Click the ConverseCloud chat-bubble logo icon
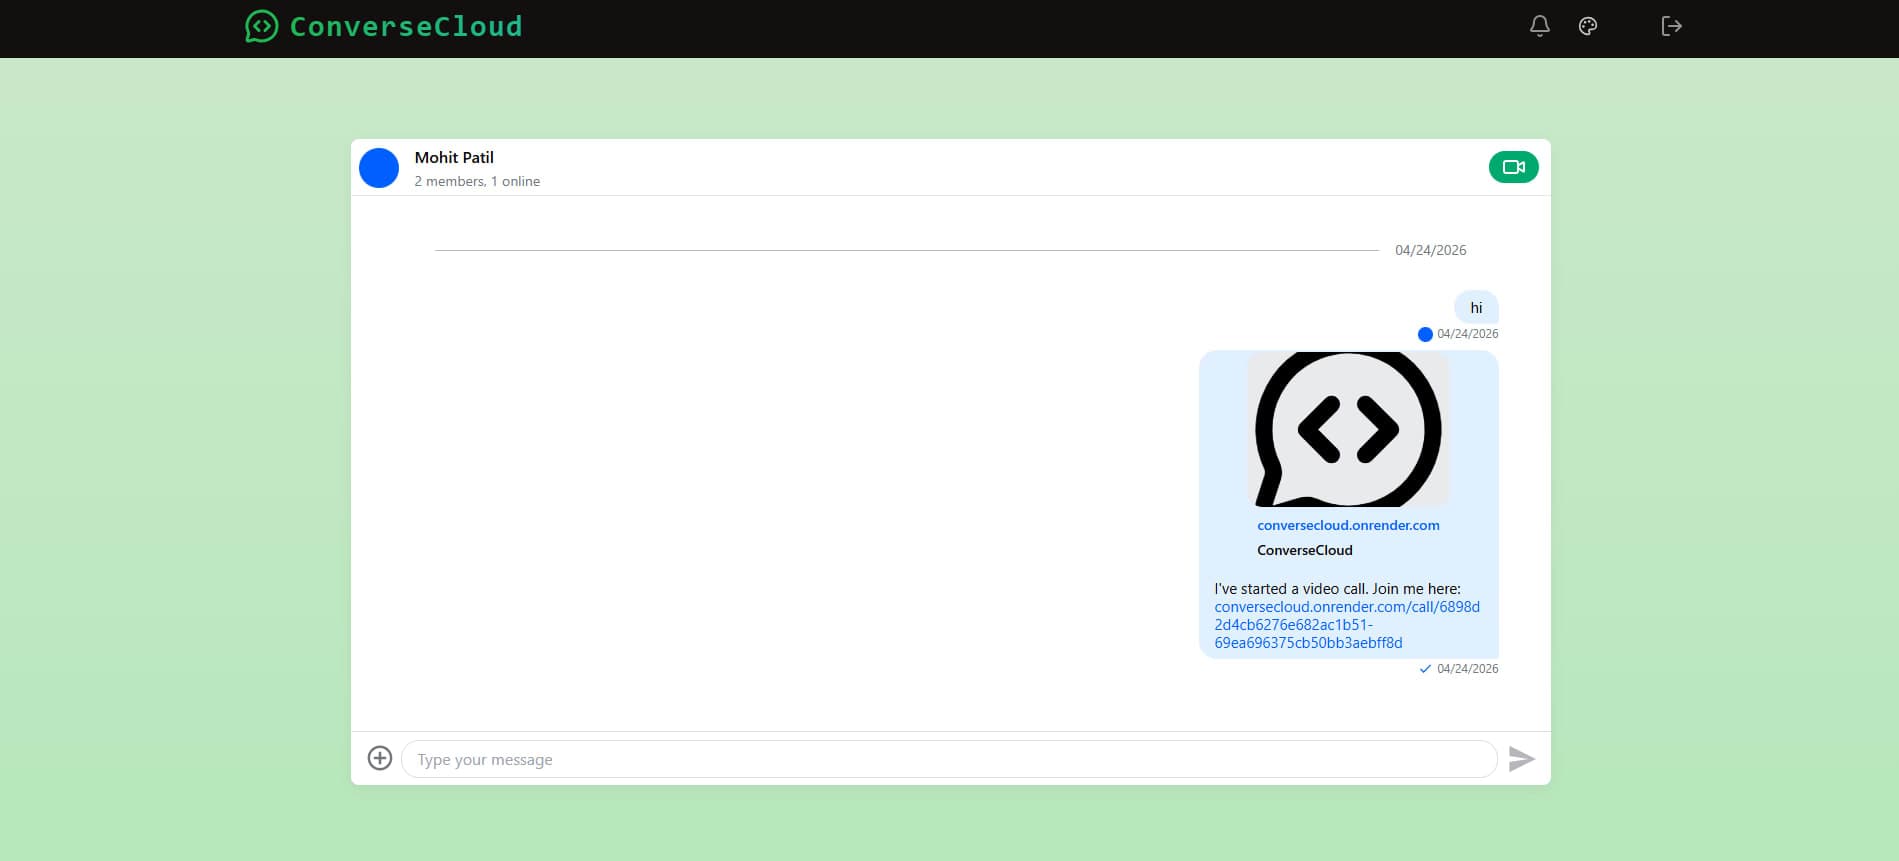 pos(262,26)
